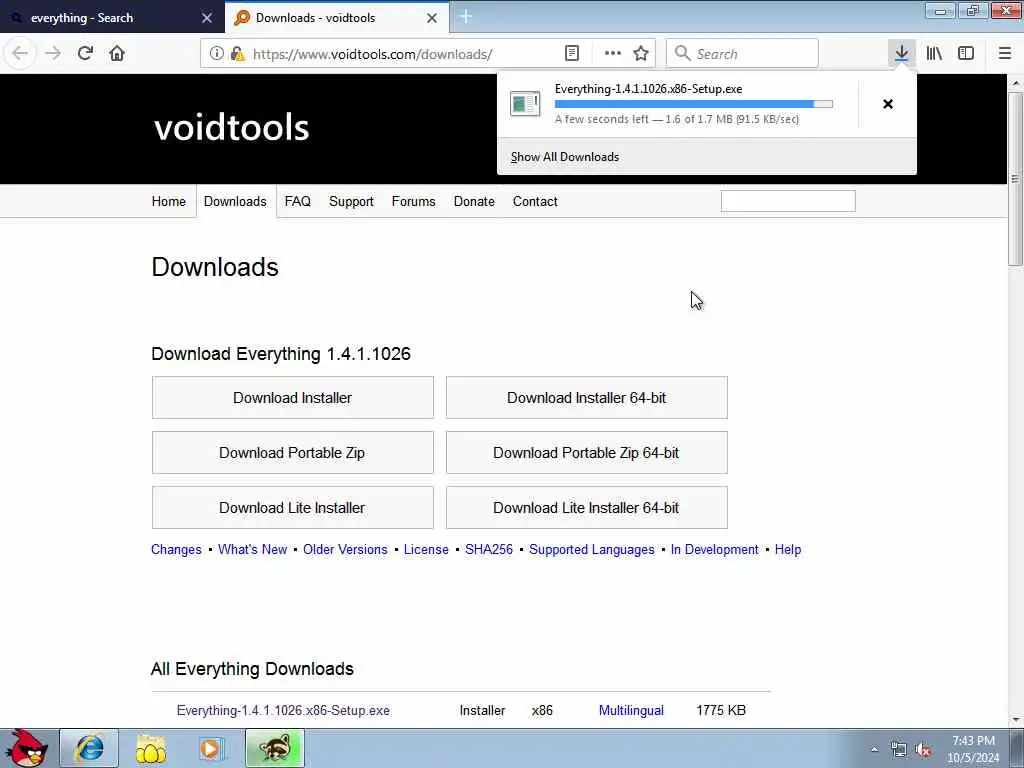Click the downloading file's exe icon
The image size is (1024, 768).
525,104
